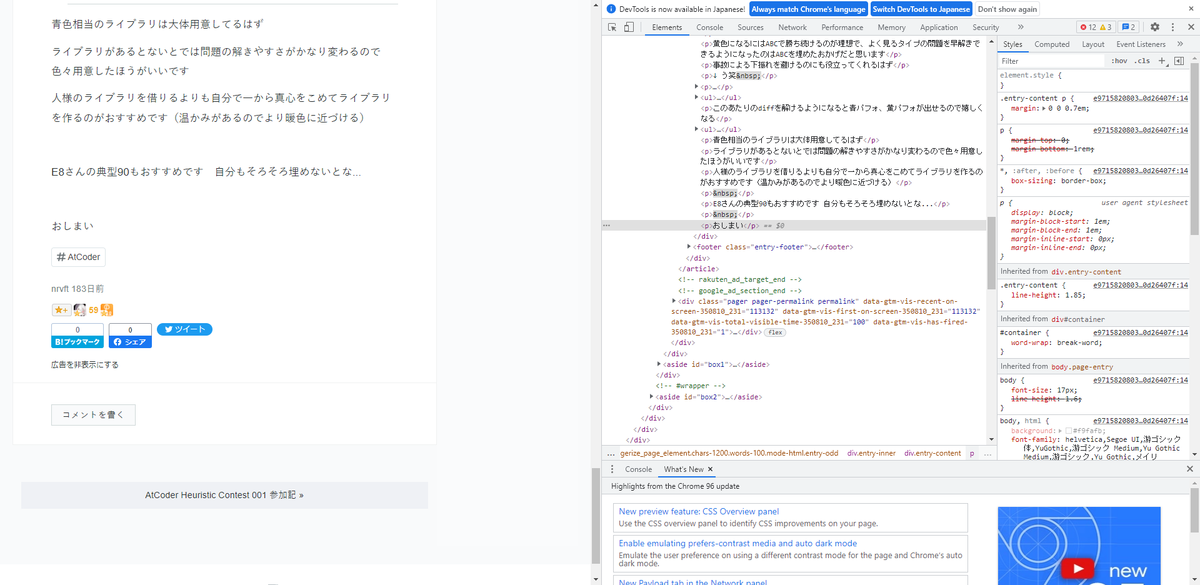Open drawer three-dot menu beside Console
Screen dimensions: 1200x585
[x=611, y=469]
